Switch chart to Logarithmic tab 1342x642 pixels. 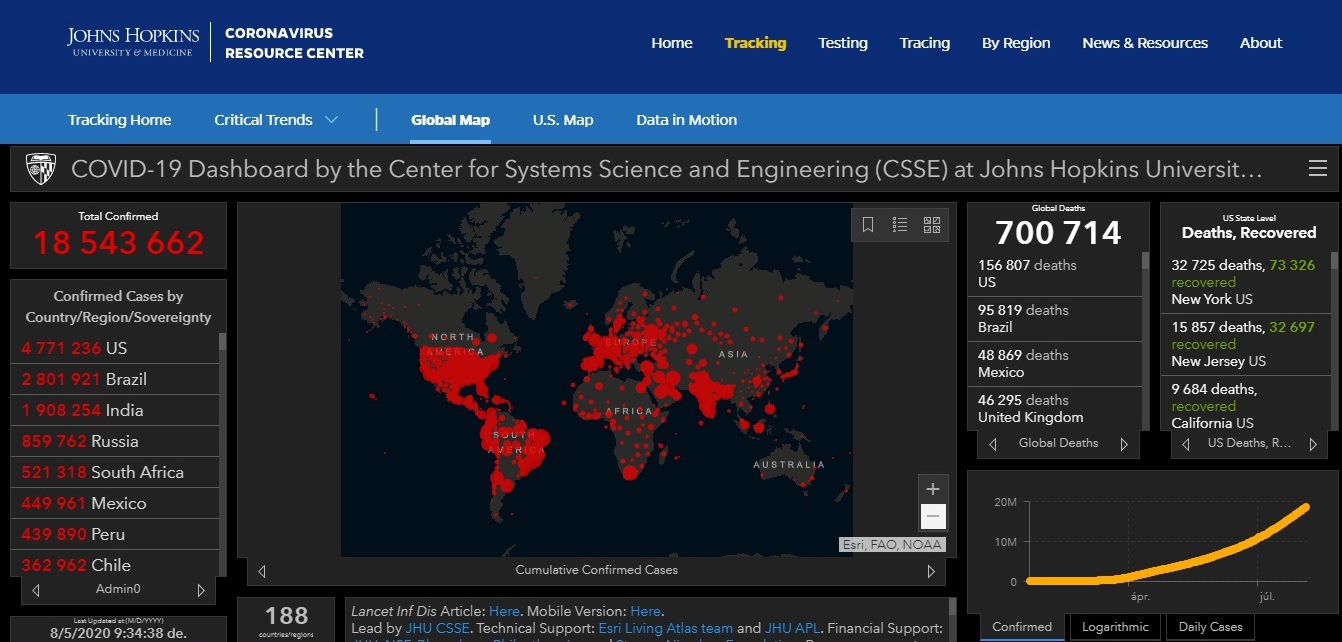1114,627
